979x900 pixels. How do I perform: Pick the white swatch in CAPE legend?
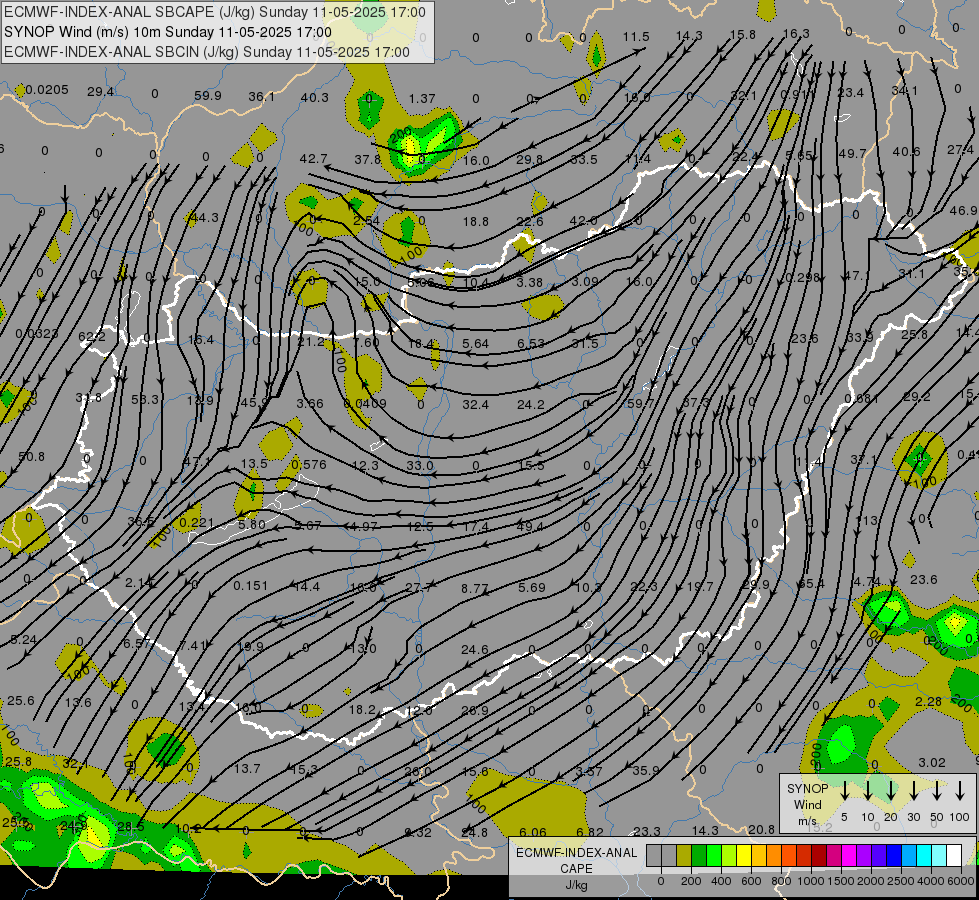[x=953, y=855]
